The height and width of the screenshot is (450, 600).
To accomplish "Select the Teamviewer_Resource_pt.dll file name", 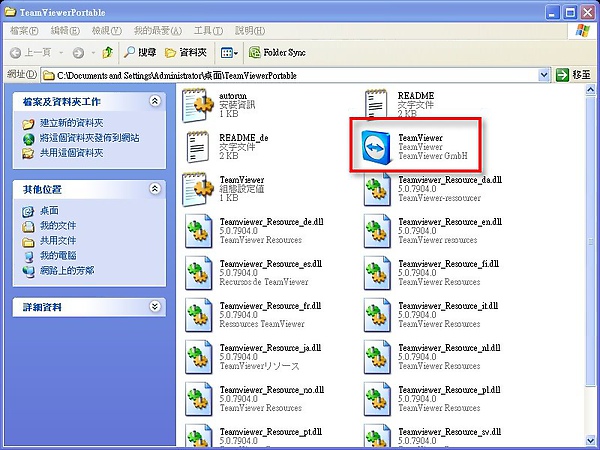I will tap(271, 432).
